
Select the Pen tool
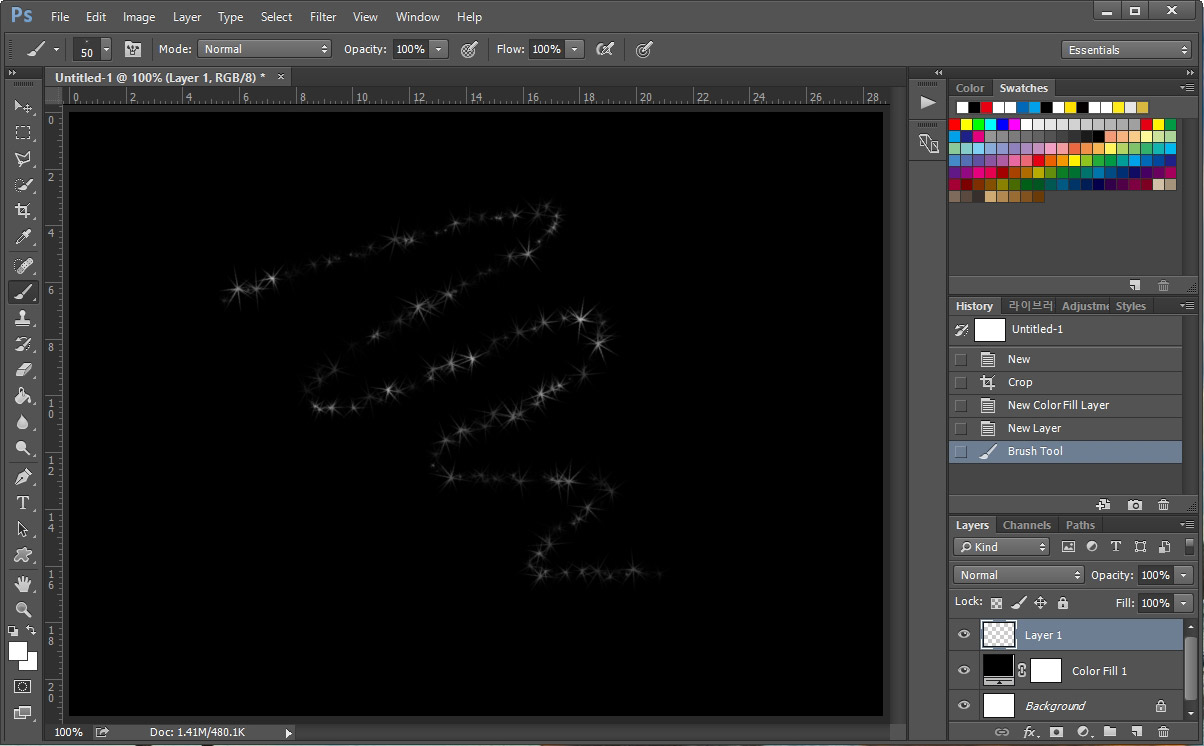[x=23, y=477]
